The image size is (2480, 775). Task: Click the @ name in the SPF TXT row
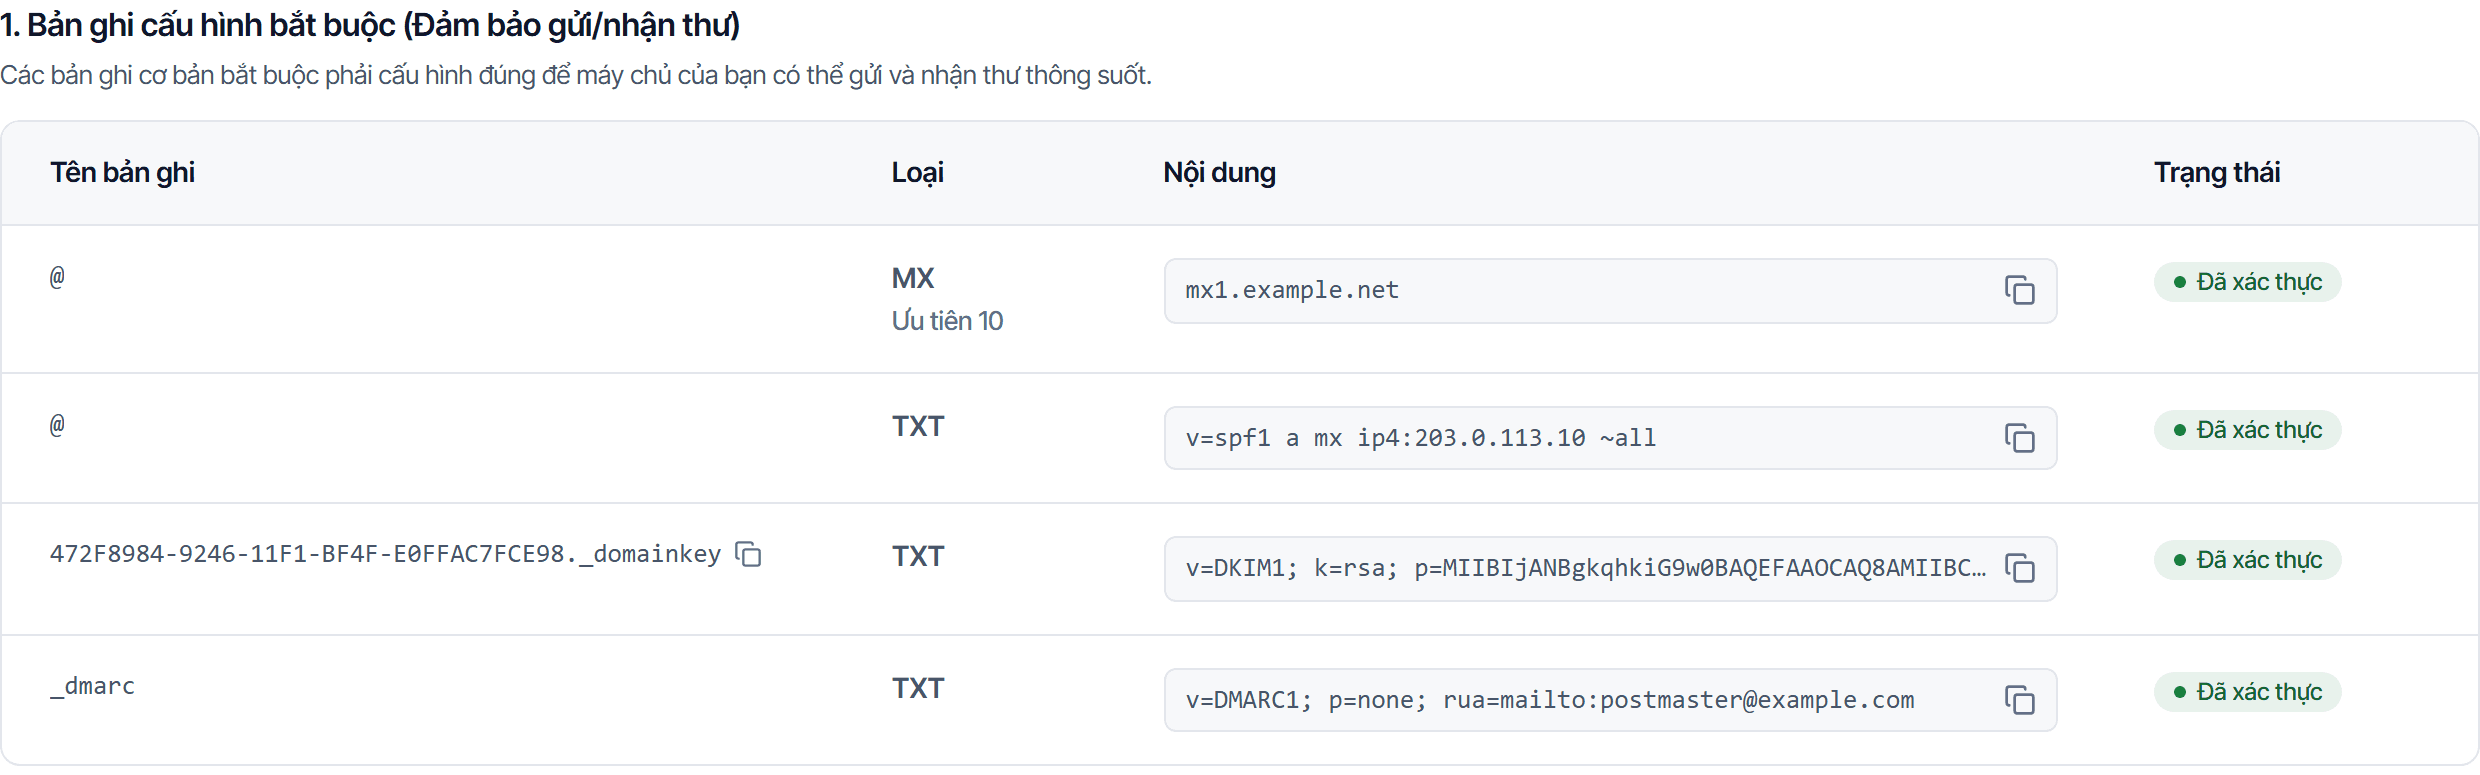click(x=57, y=425)
